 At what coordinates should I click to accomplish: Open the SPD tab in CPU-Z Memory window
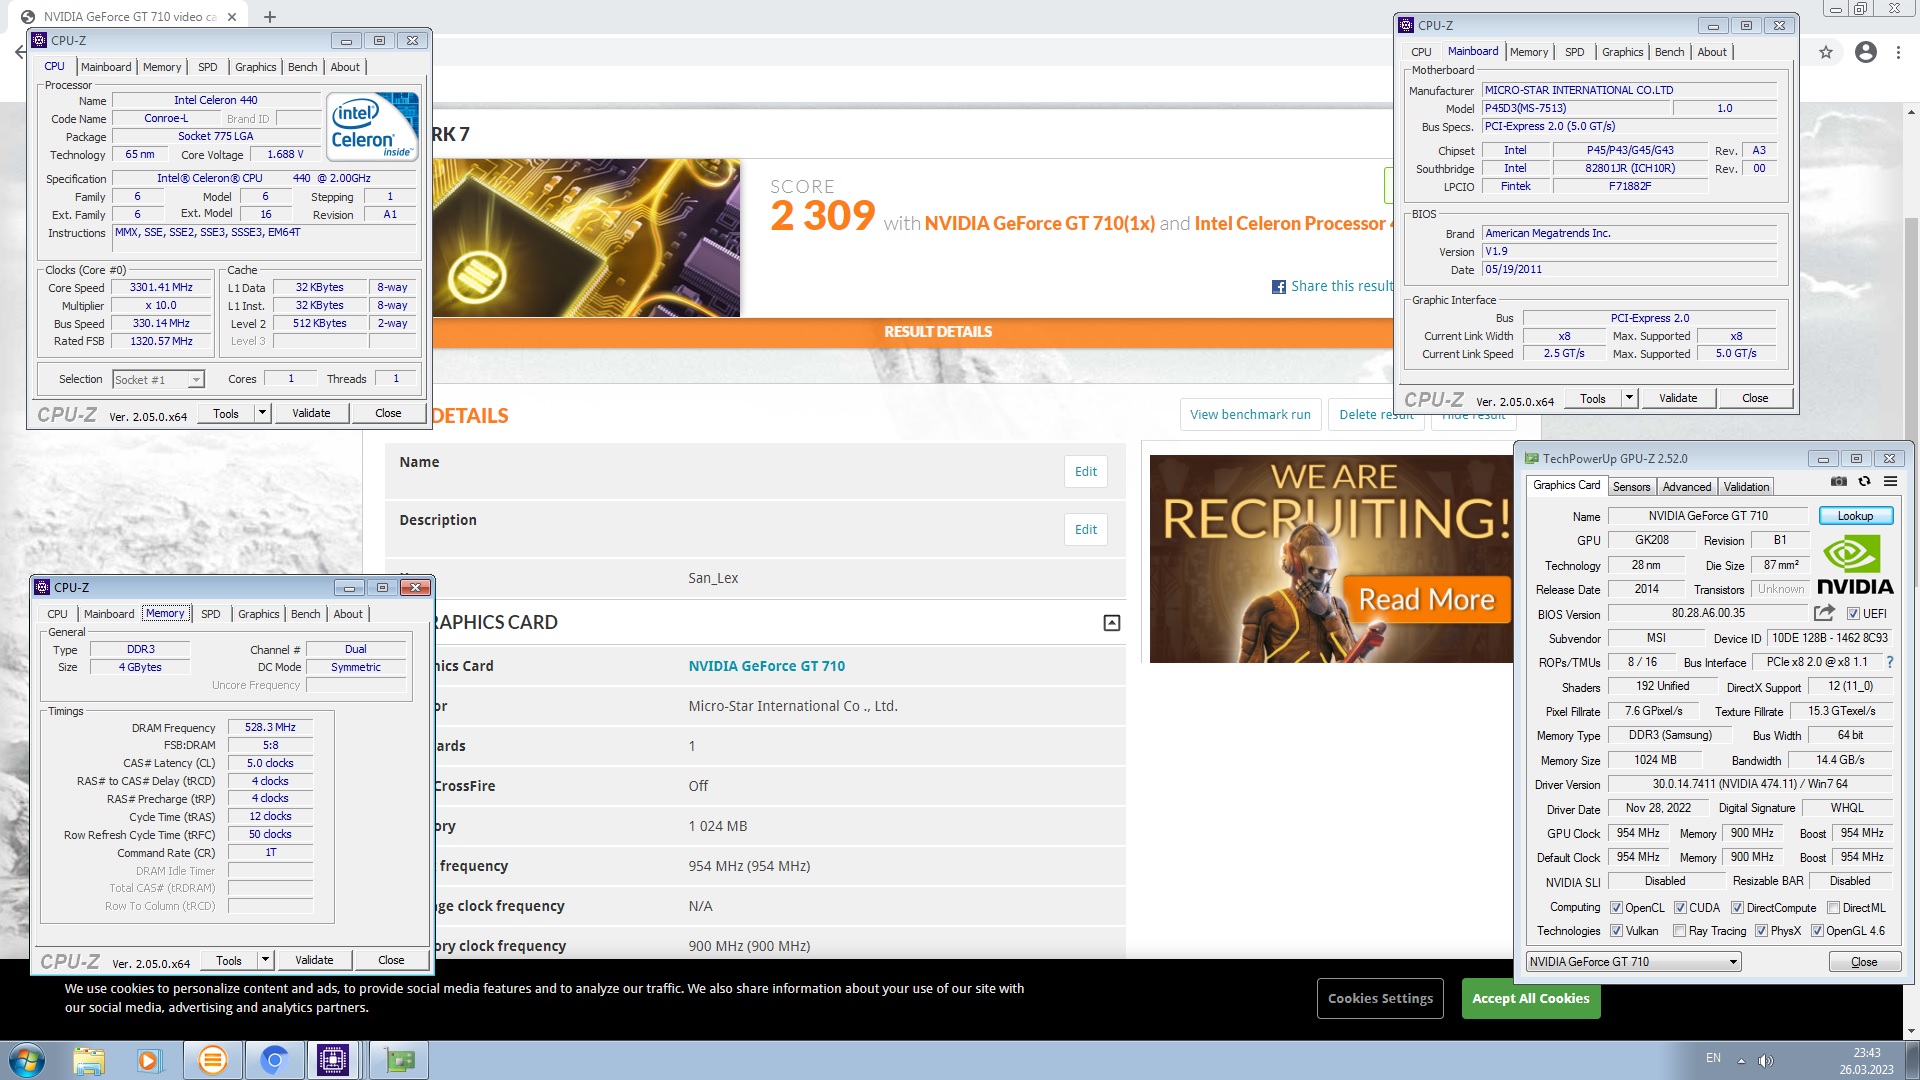pyautogui.click(x=210, y=614)
